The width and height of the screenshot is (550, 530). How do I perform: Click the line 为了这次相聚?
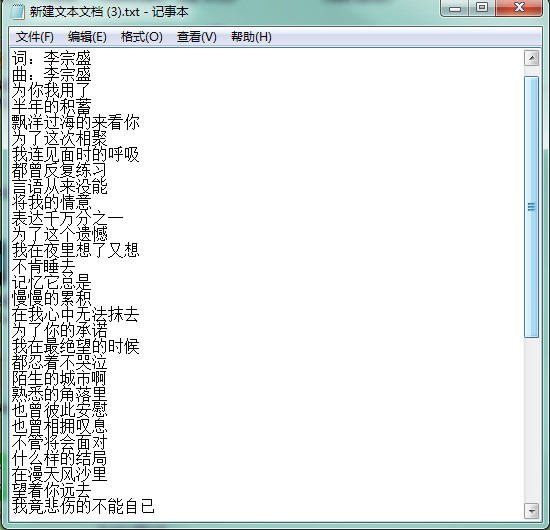pos(60,139)
